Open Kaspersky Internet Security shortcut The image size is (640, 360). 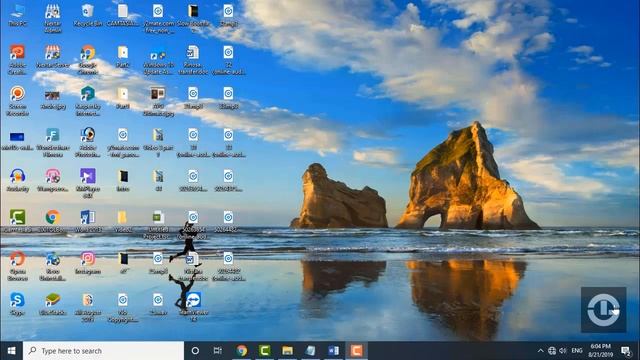88,101
